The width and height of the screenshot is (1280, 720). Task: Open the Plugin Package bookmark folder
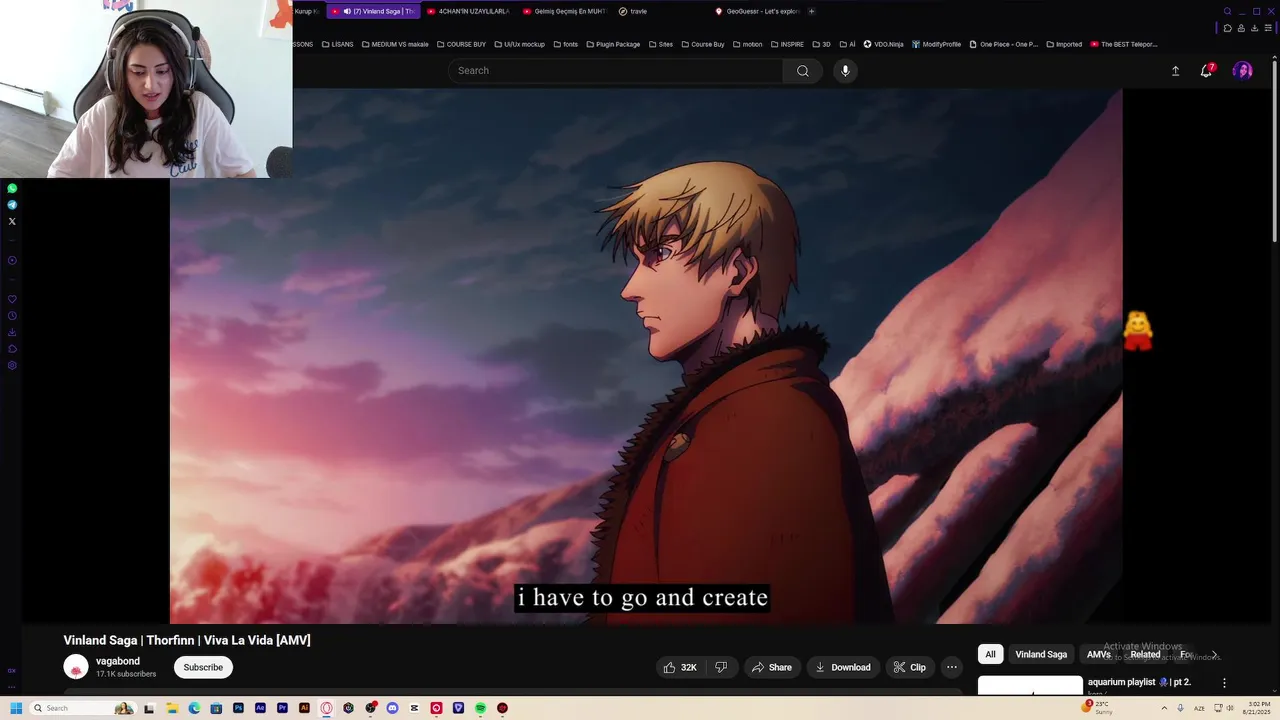point(613,44)
